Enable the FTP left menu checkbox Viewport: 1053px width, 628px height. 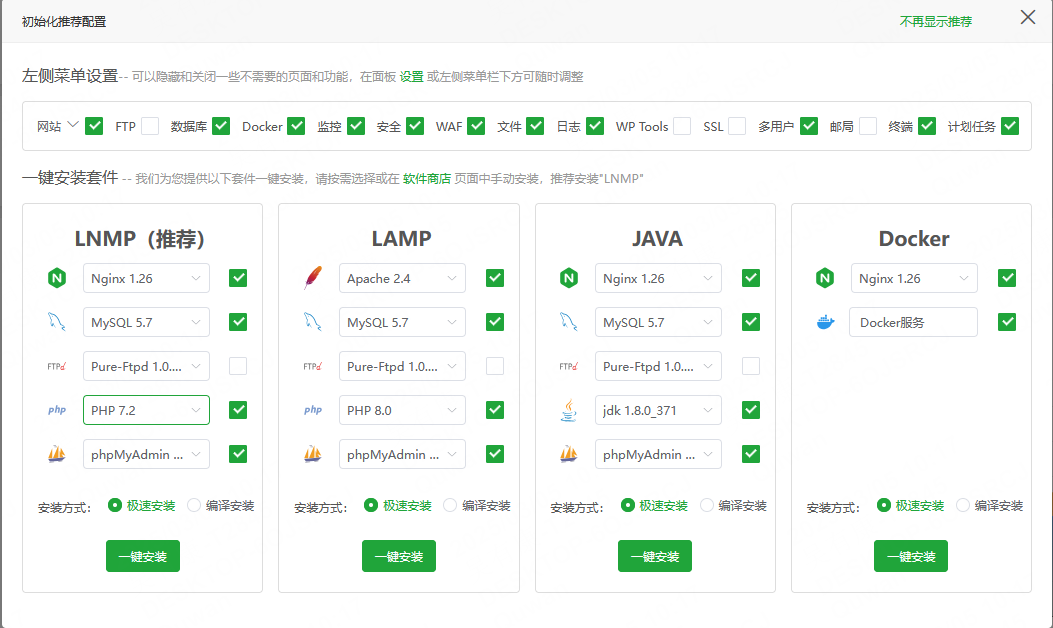coord(150,126)
